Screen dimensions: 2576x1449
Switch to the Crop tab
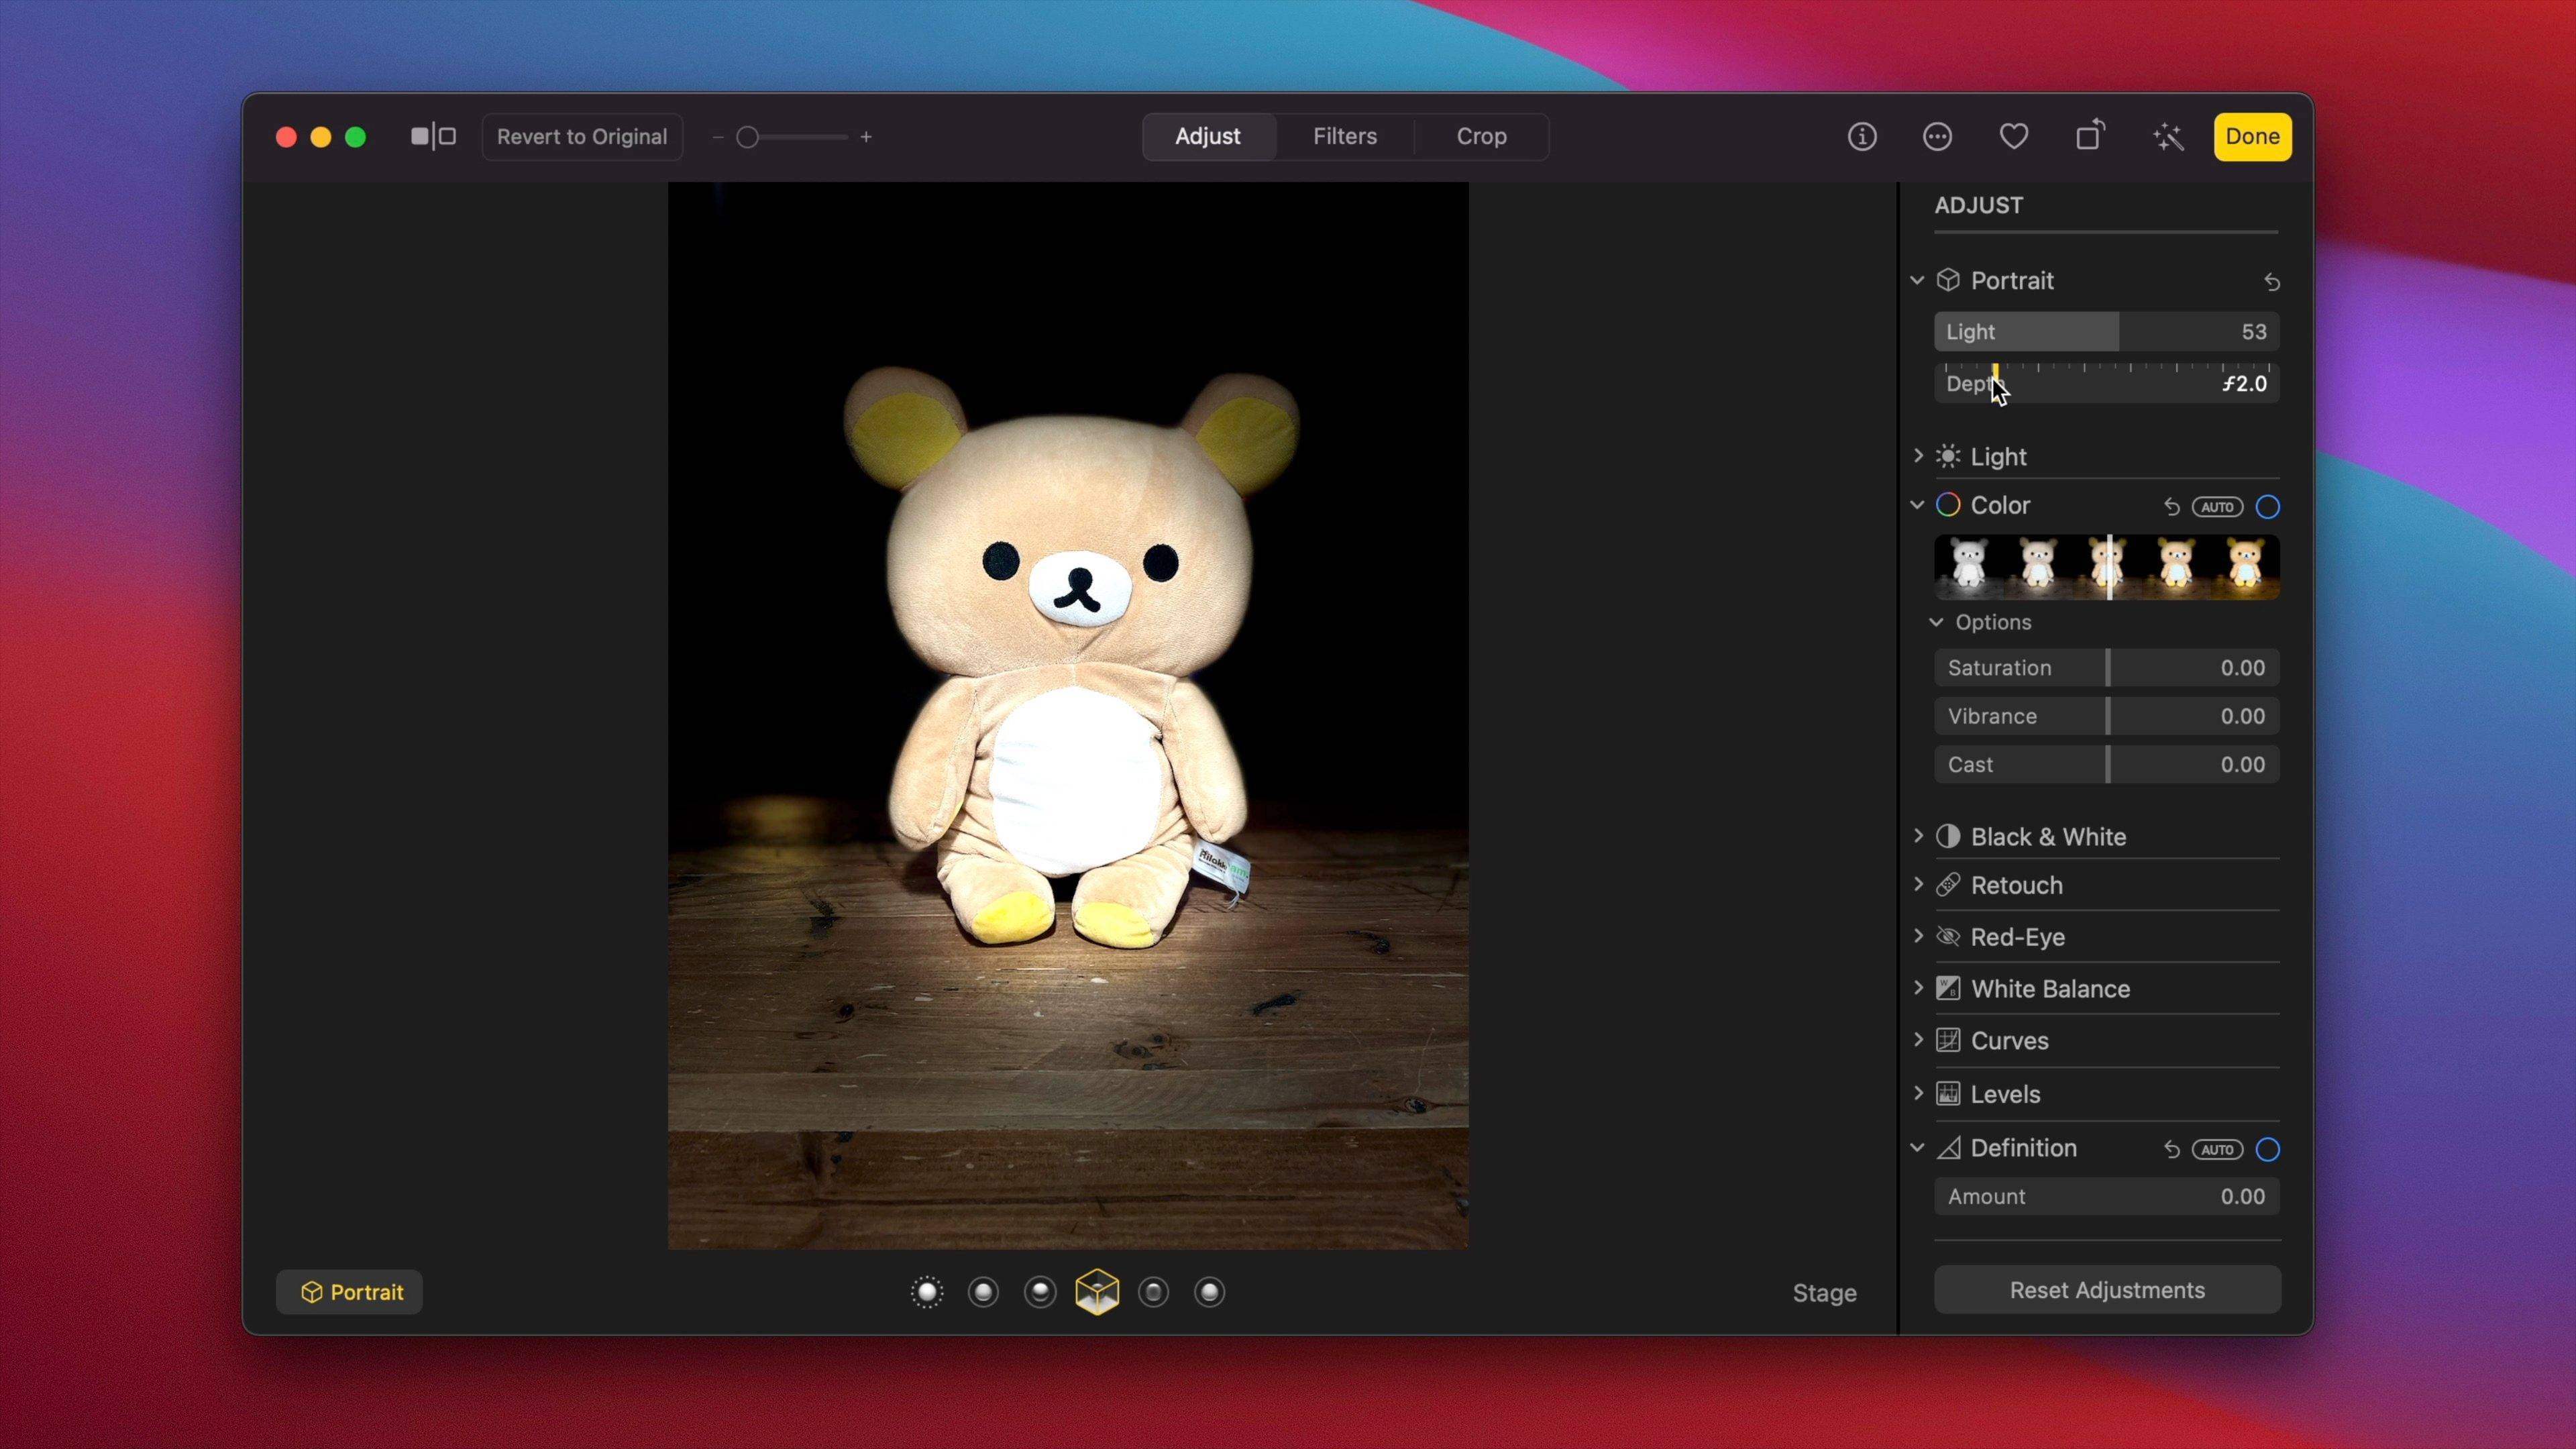click(x=1481, y=136)
